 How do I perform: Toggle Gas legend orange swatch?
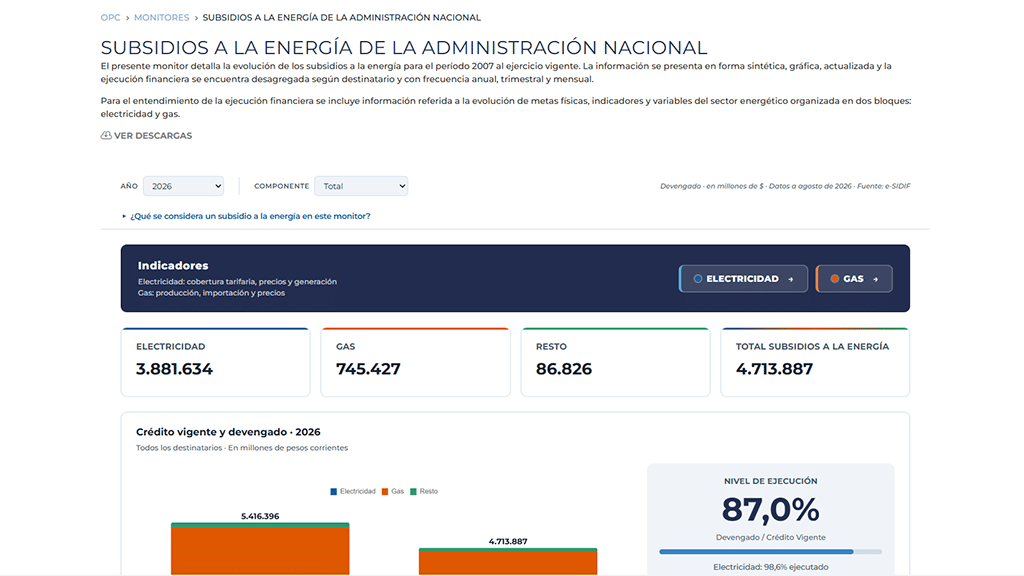pyautogui.click(x=385, y=492)
